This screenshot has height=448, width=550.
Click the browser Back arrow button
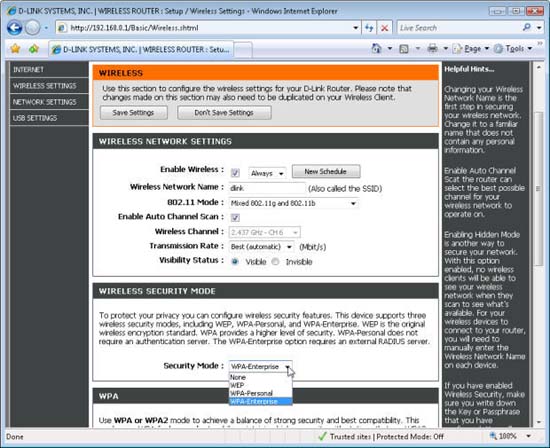click(14, 28)
